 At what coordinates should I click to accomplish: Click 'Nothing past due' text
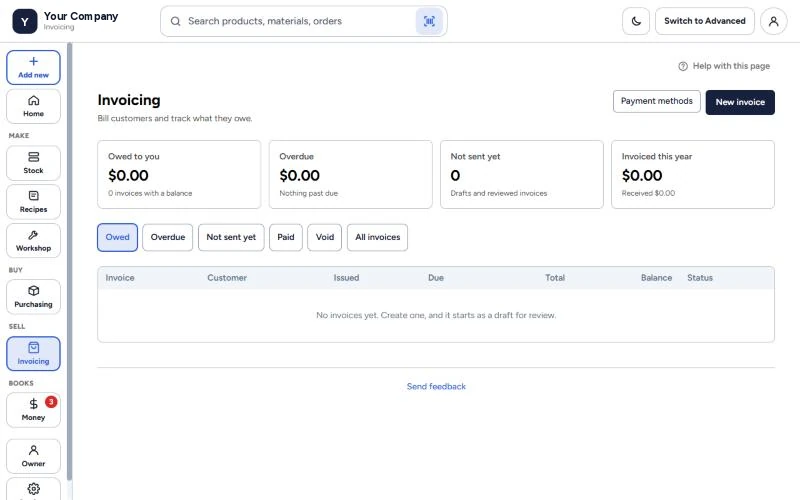click(x=309, y=193)
